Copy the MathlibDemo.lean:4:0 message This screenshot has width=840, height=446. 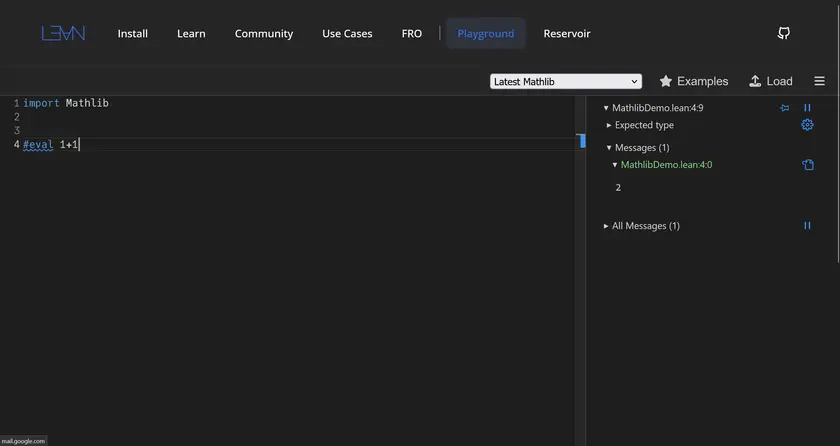(807, 165)
